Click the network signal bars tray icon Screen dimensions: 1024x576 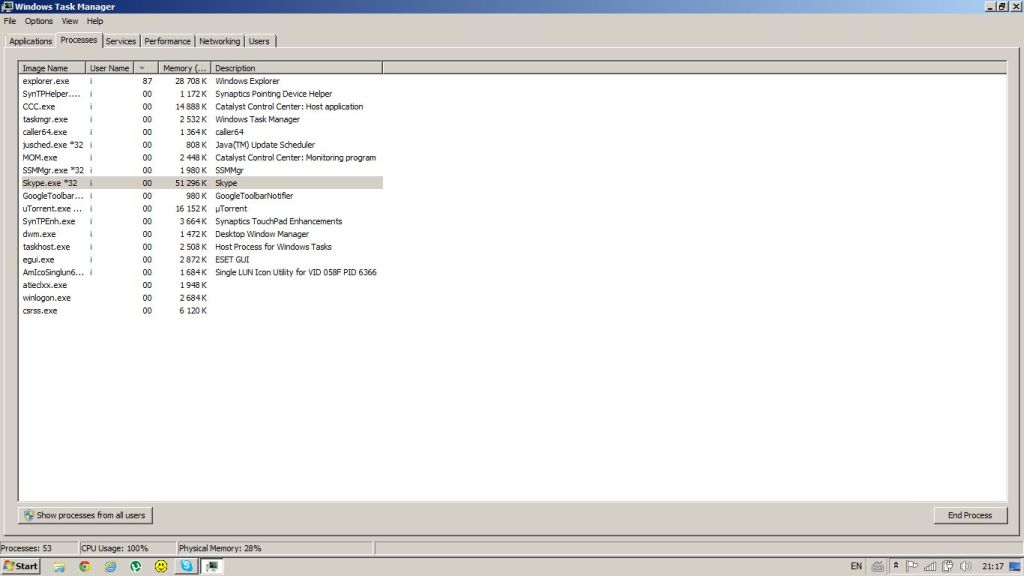coord(929,566)
